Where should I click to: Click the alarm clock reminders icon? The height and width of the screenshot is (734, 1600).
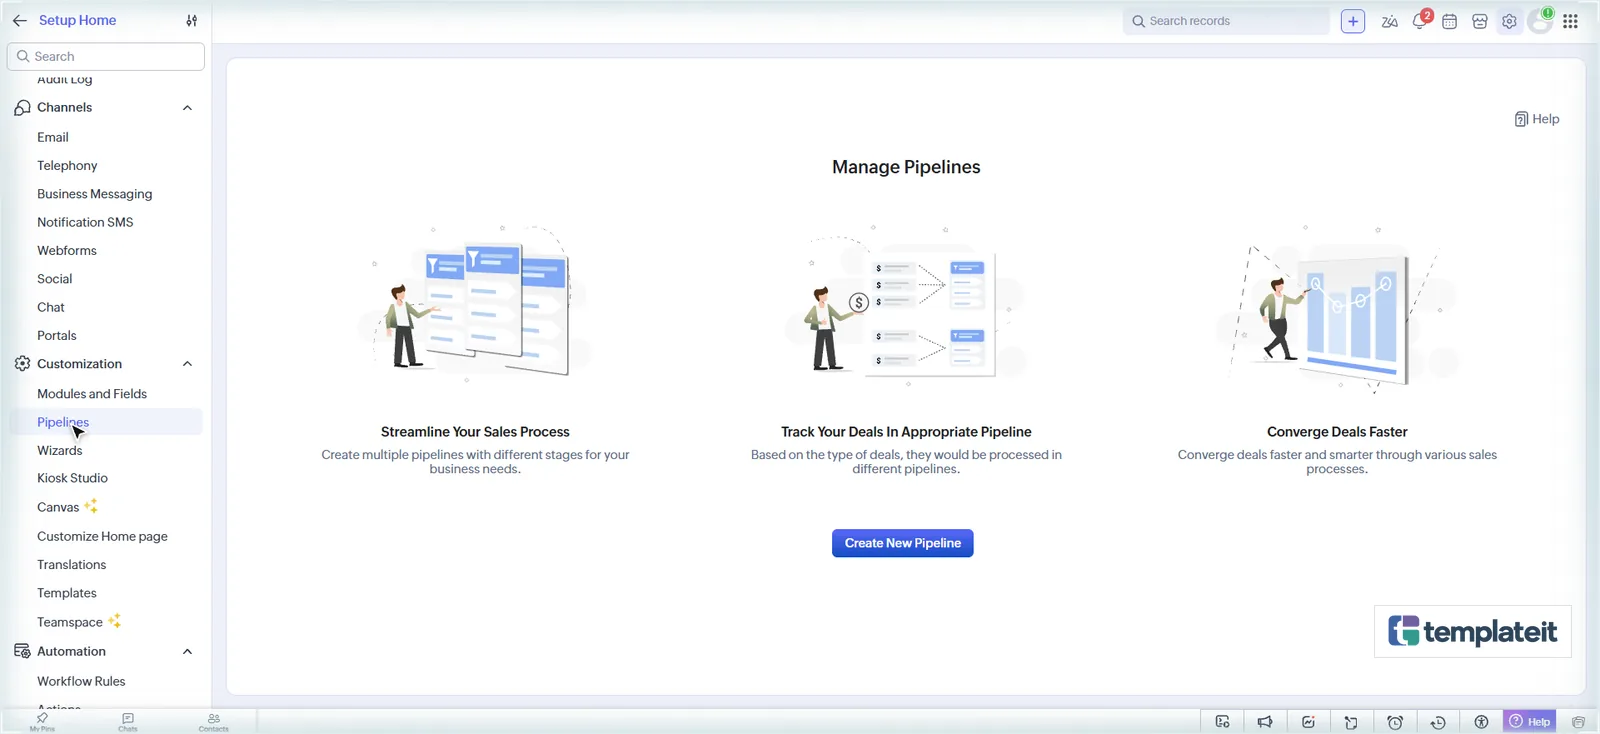coord(1395,722)
